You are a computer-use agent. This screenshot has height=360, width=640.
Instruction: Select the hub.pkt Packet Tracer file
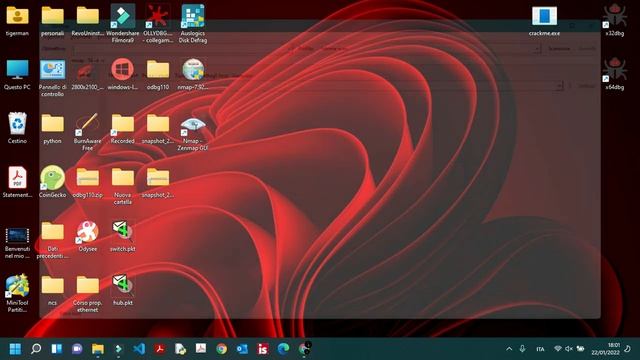tap(123, 285)
